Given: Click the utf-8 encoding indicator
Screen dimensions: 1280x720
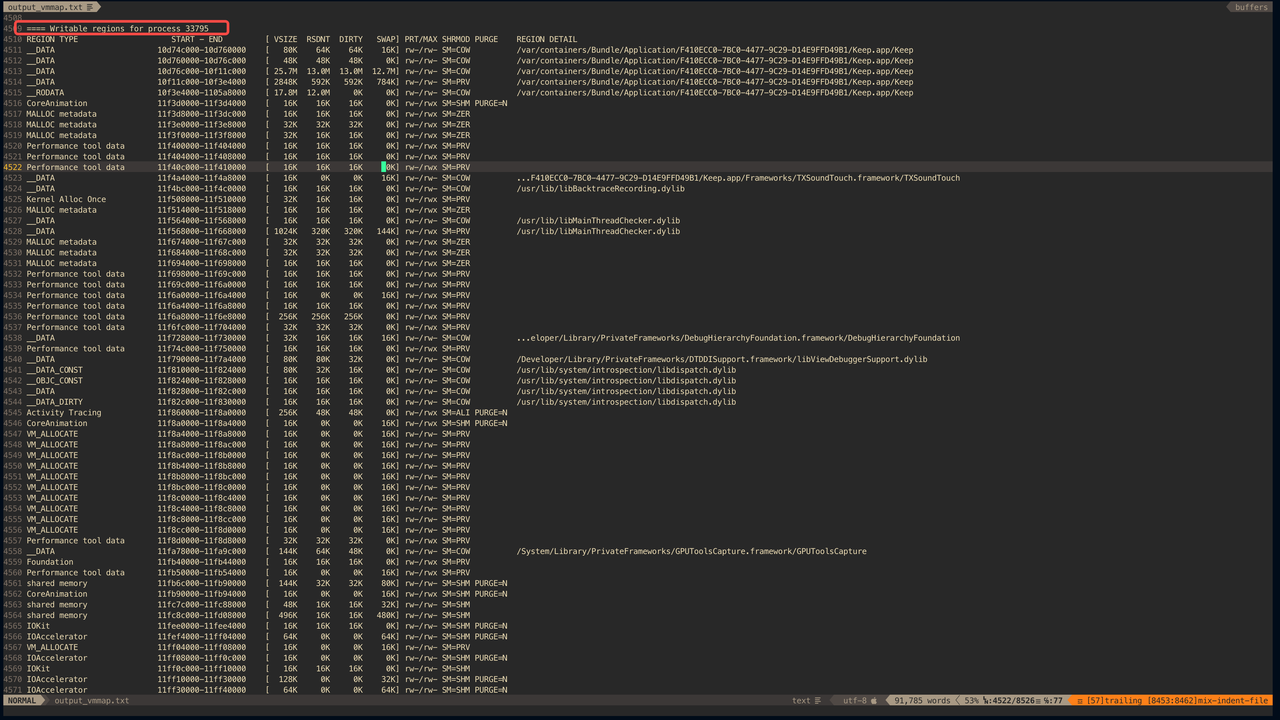Looking at the screenshot, I should pyautogui.click(x=858, y=701).
